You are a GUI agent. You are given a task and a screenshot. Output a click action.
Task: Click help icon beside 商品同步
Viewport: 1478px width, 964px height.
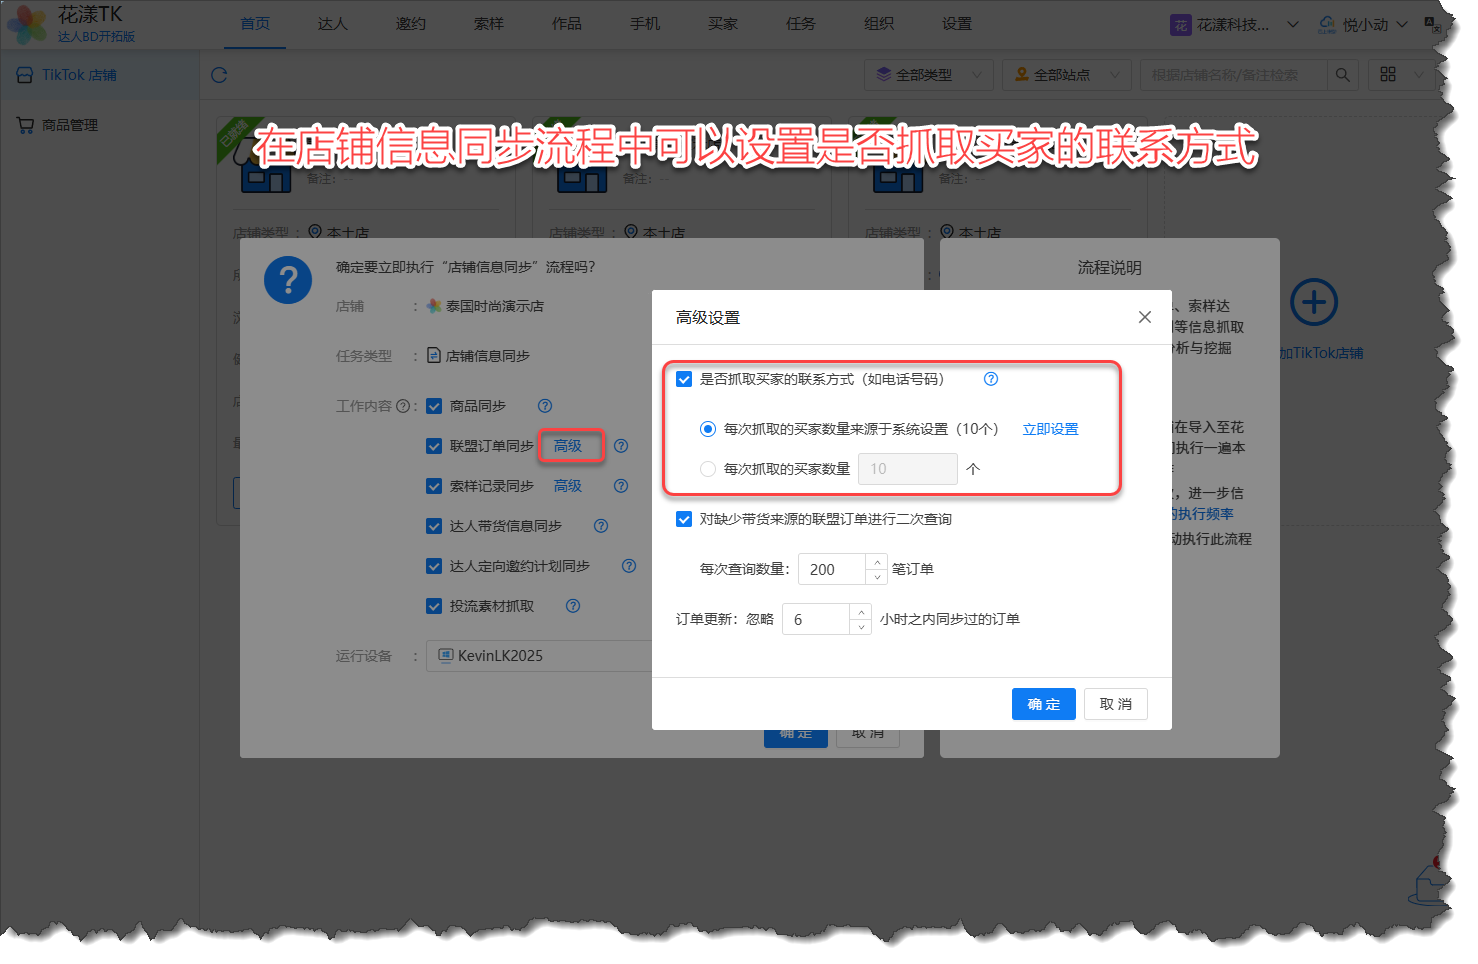point(545,406)
